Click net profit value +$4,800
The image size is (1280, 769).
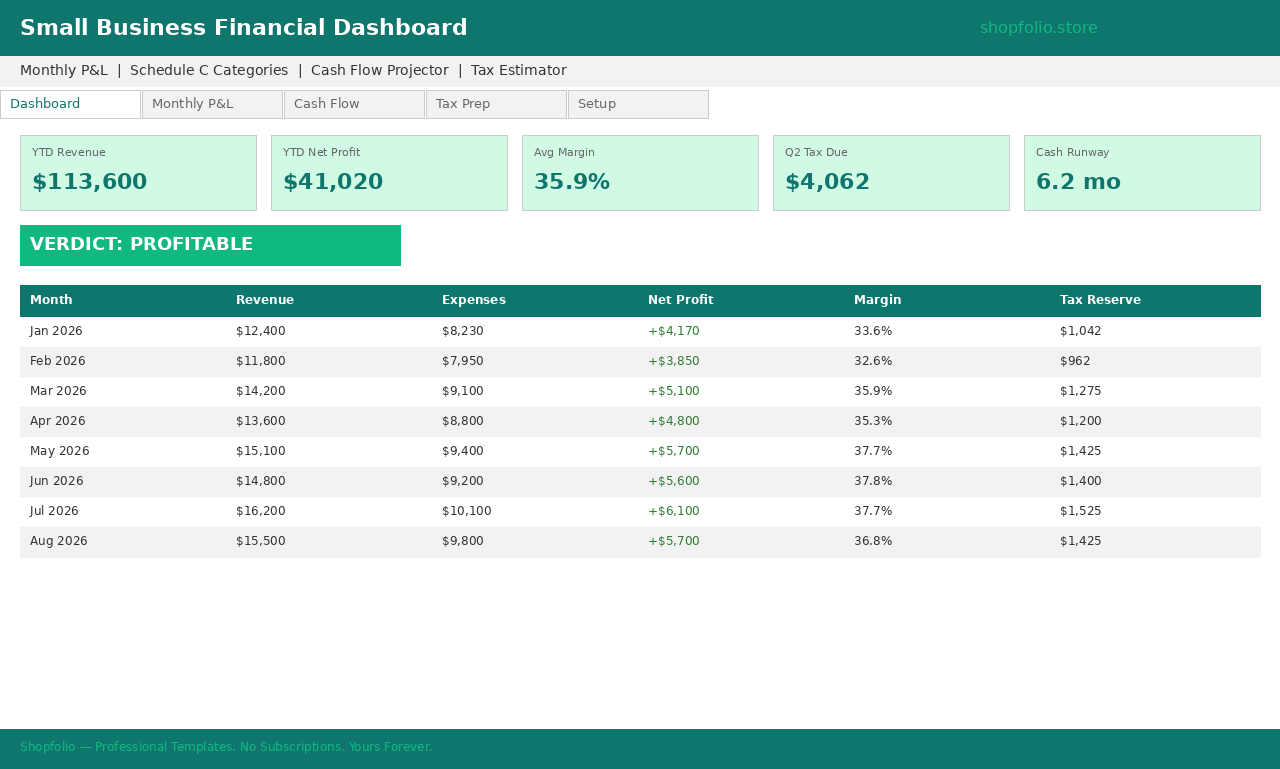coord(674,421)
